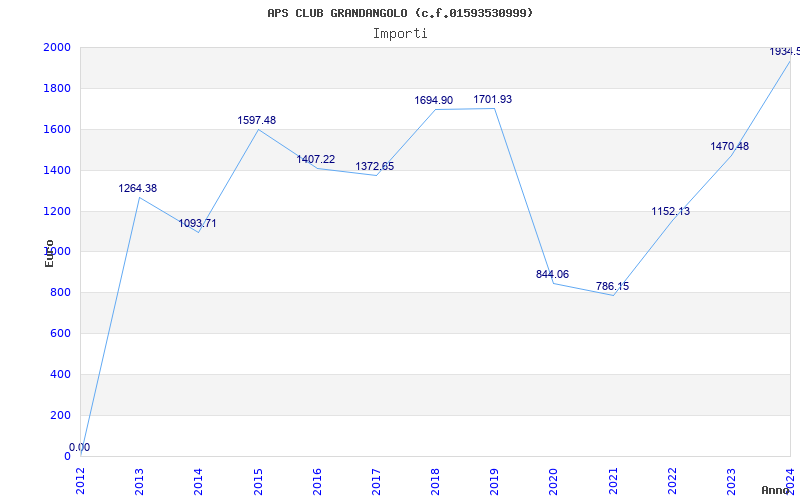Select the 786.15 data label
Image resolution: width=800 pixels, height=500 pixels.
point(612,286)
